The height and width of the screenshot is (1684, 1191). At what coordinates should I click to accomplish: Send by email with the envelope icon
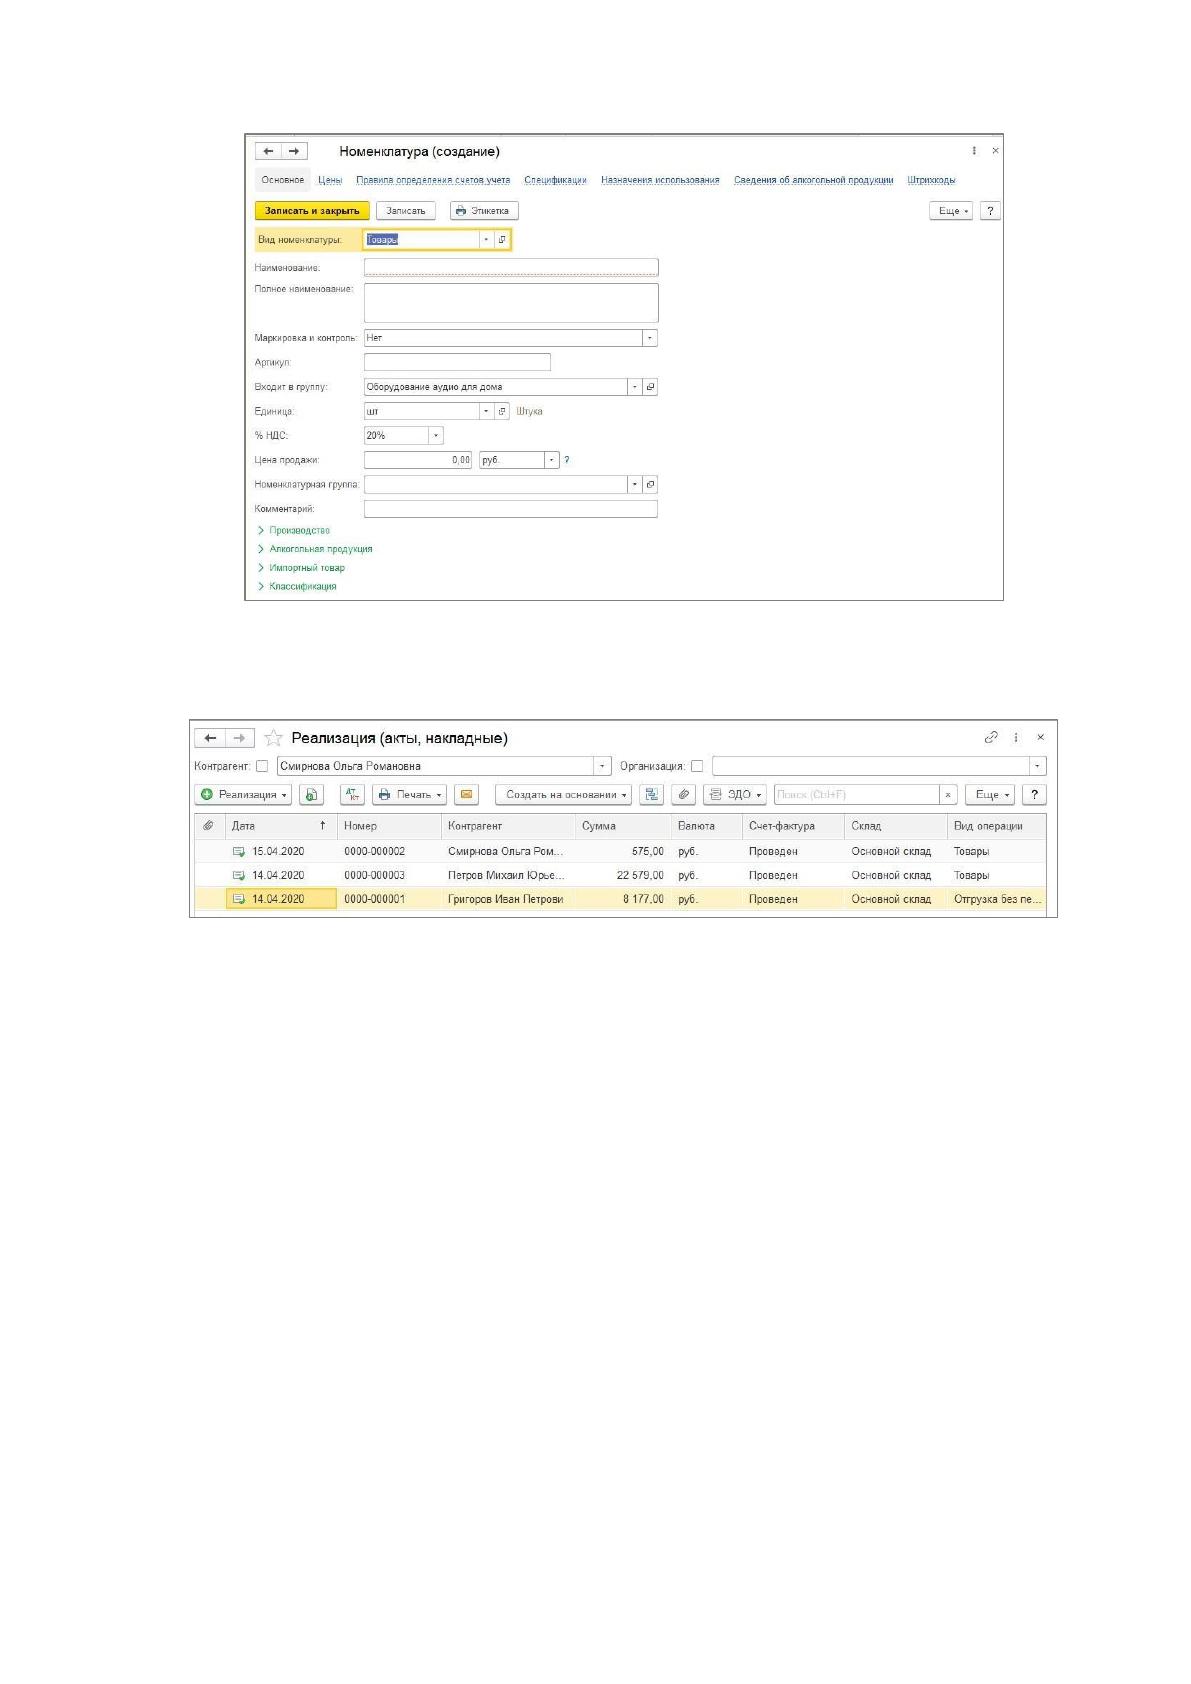click(x=466, y=794)
